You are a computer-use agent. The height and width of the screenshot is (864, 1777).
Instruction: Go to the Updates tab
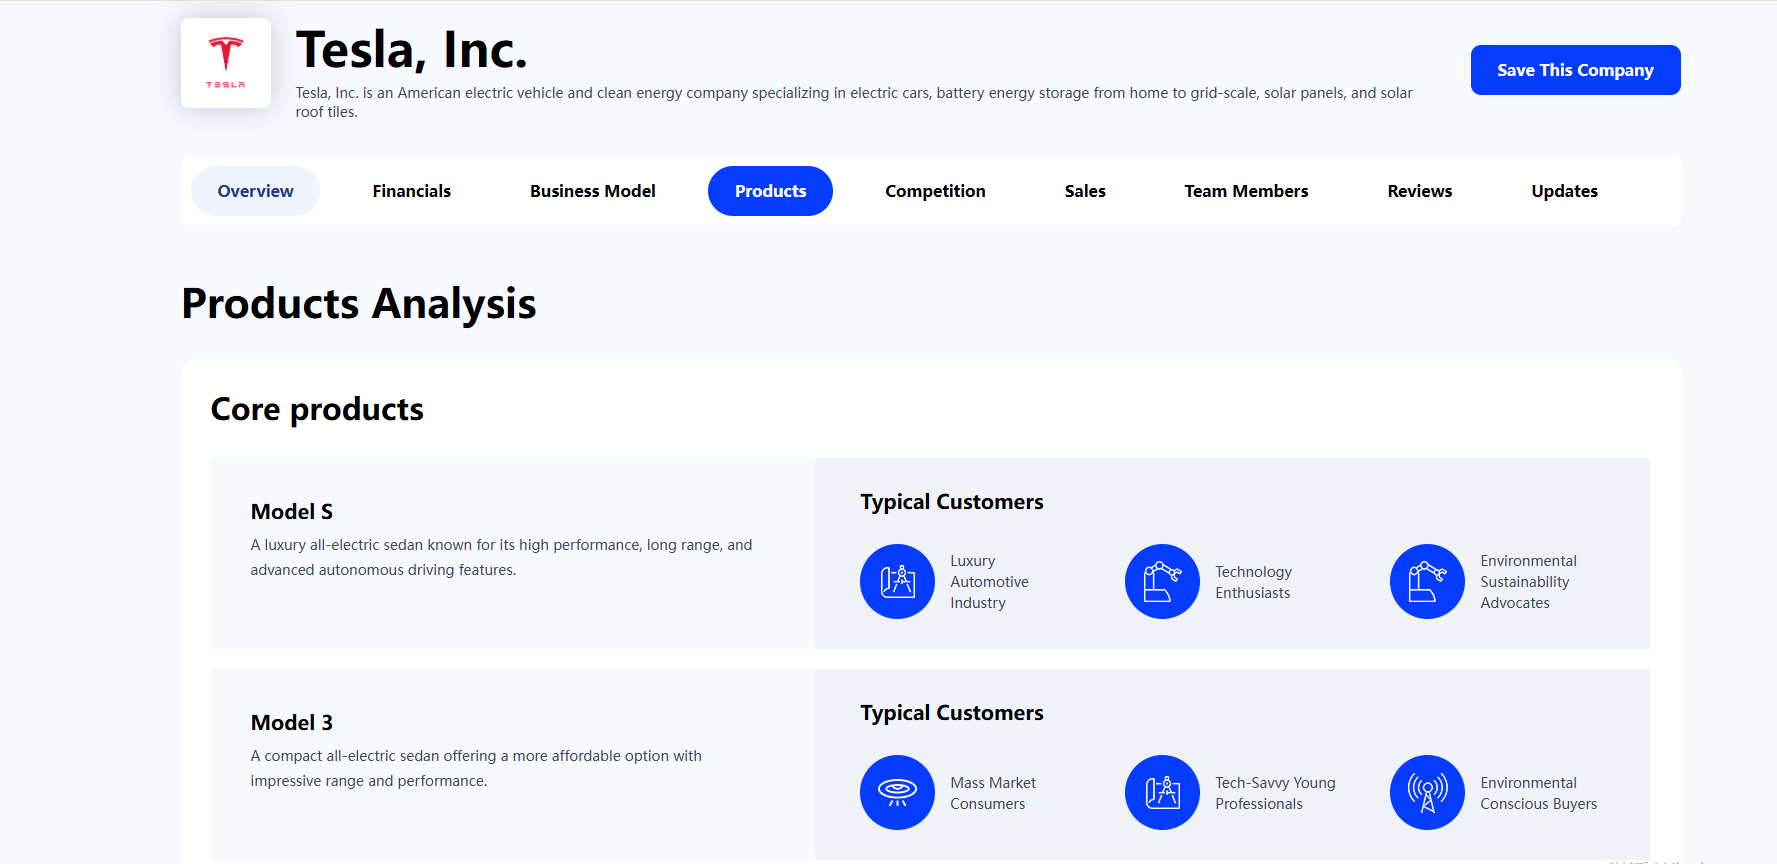point(1564,191)
